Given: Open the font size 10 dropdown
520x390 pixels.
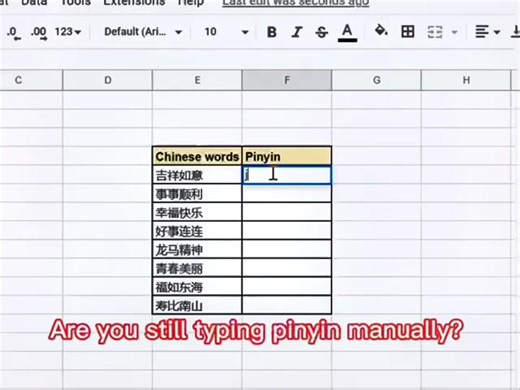Looking at the screenshot, I should [226, 32].
